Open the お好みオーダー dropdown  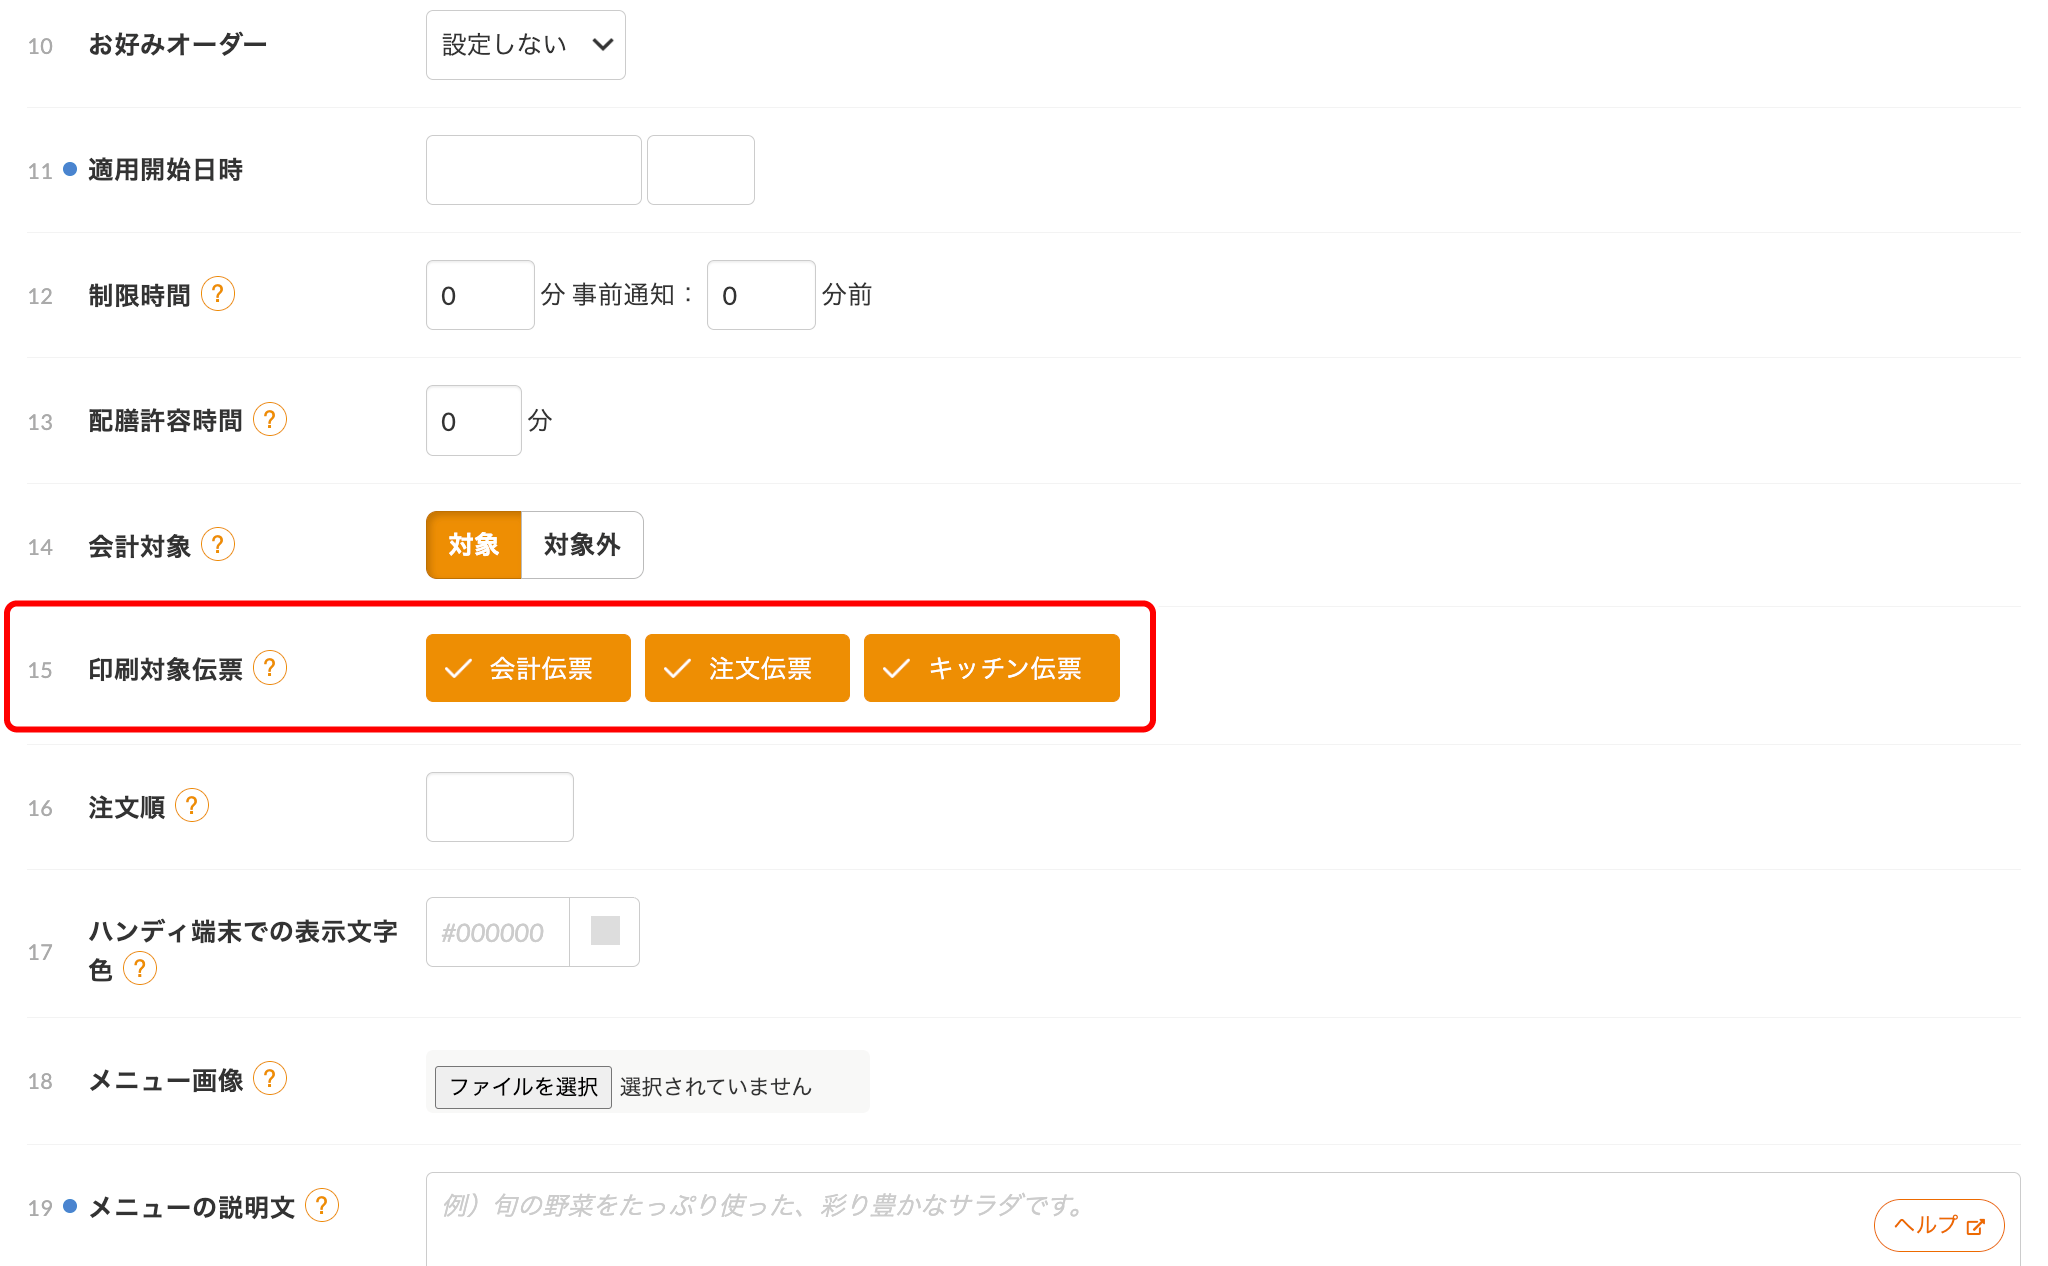tap(526, 45)
